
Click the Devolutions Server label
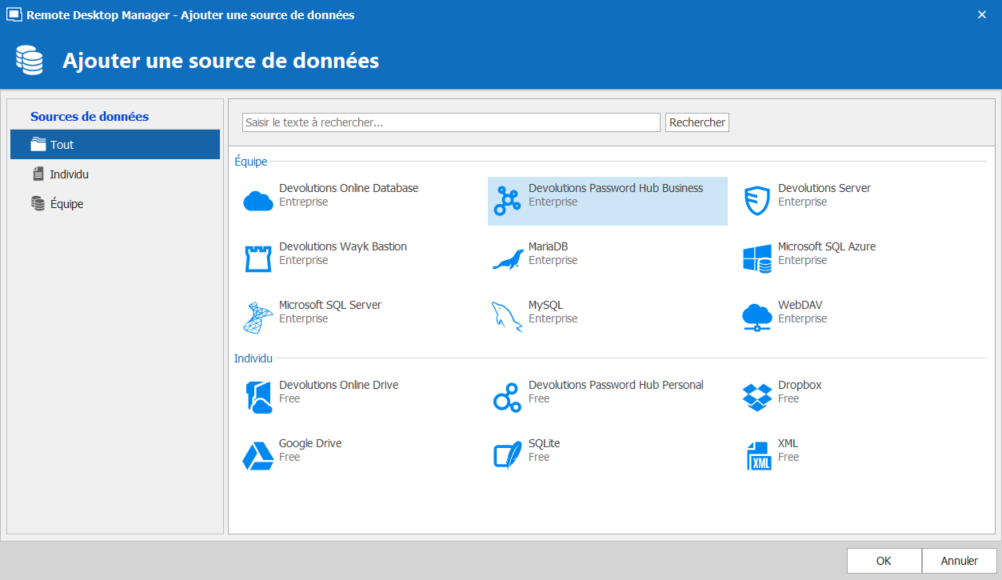coord(824,188)
